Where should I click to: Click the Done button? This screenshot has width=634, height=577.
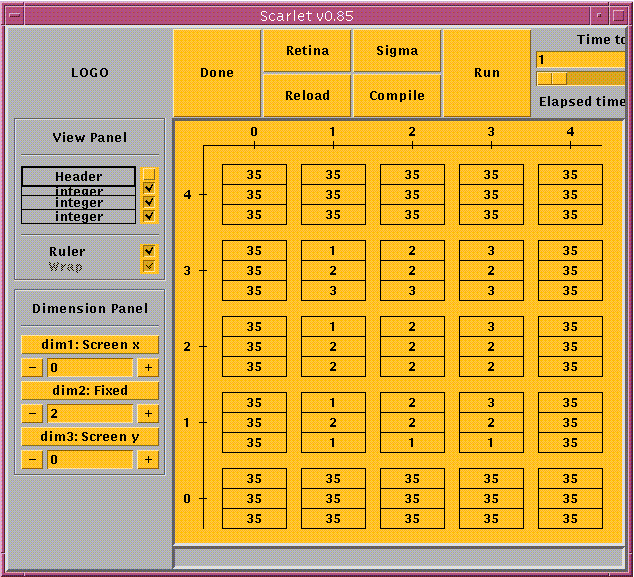click(217, 73)
